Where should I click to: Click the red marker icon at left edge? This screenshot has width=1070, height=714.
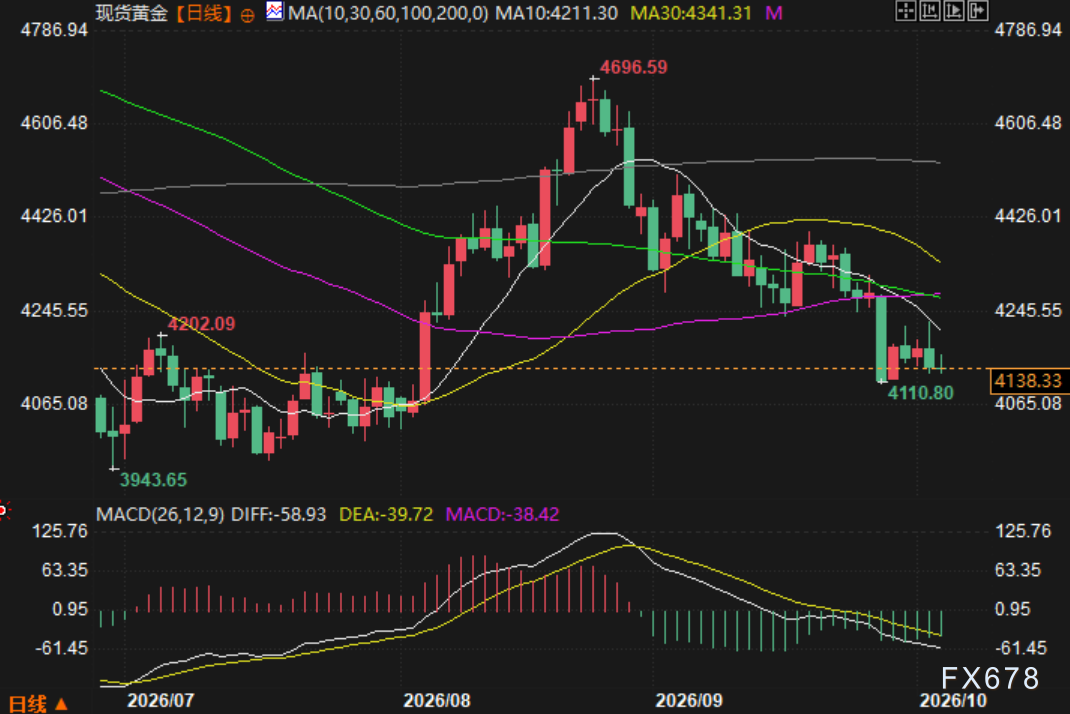point(3,510)
